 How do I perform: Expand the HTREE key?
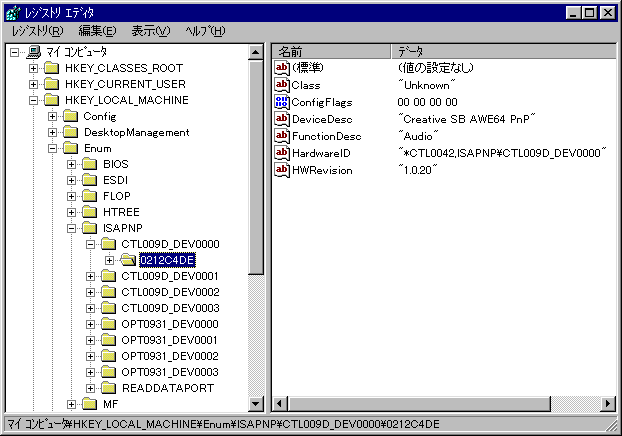(x=71, y=212)
